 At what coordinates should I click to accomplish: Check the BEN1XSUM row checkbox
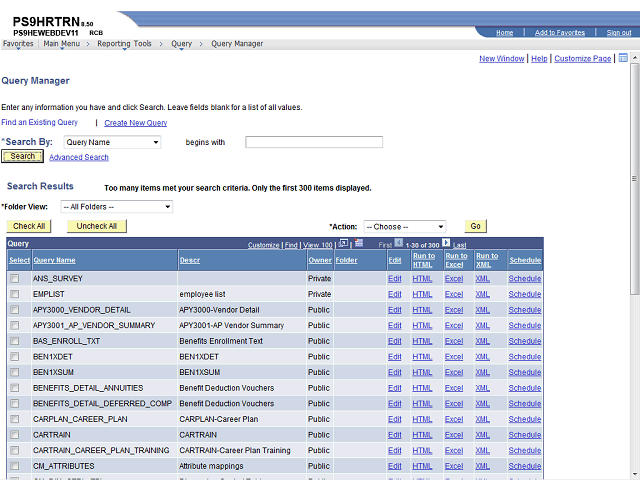click(15, 372)
